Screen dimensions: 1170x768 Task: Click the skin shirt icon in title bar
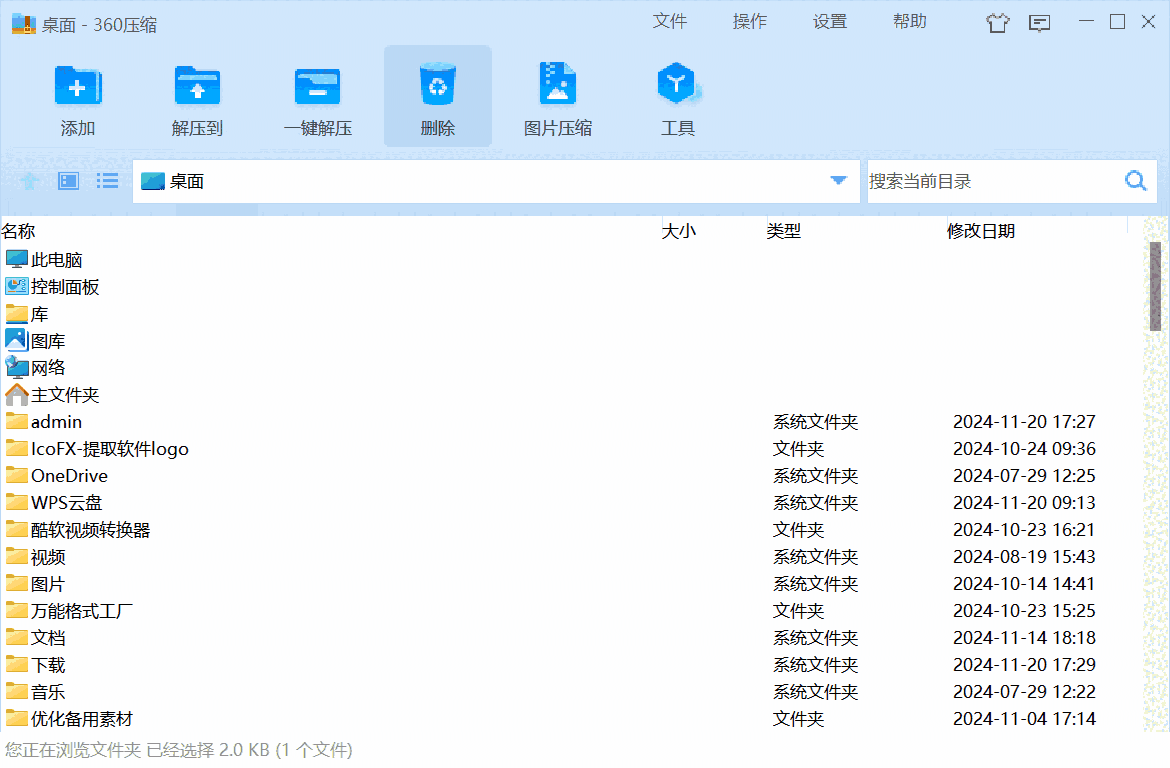(x=997, y=23)
